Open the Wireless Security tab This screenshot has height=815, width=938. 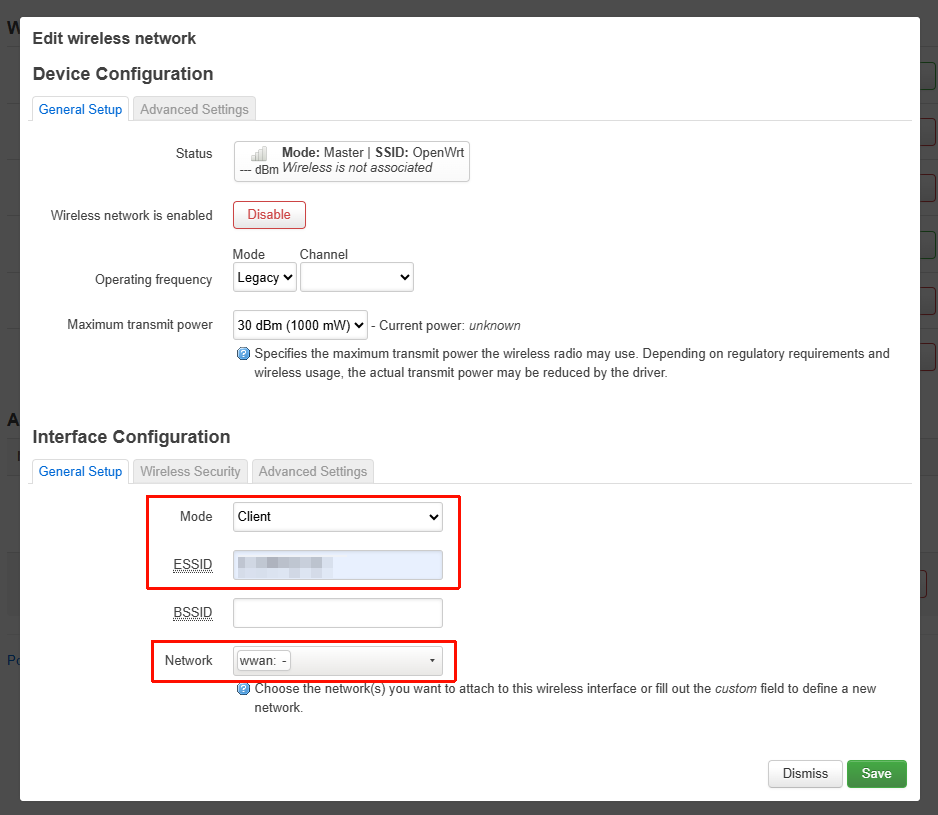[190, 471]
